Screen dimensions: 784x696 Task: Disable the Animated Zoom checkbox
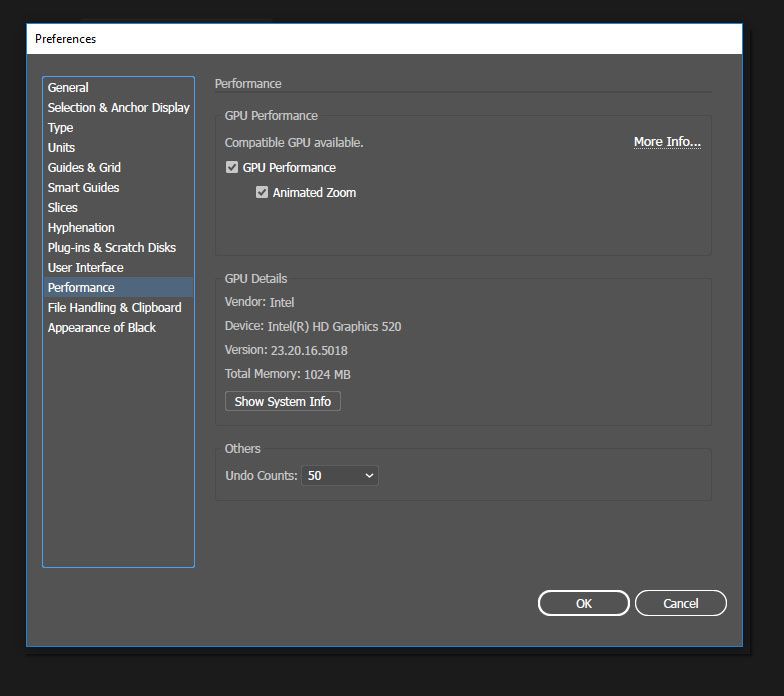point(262,192)
